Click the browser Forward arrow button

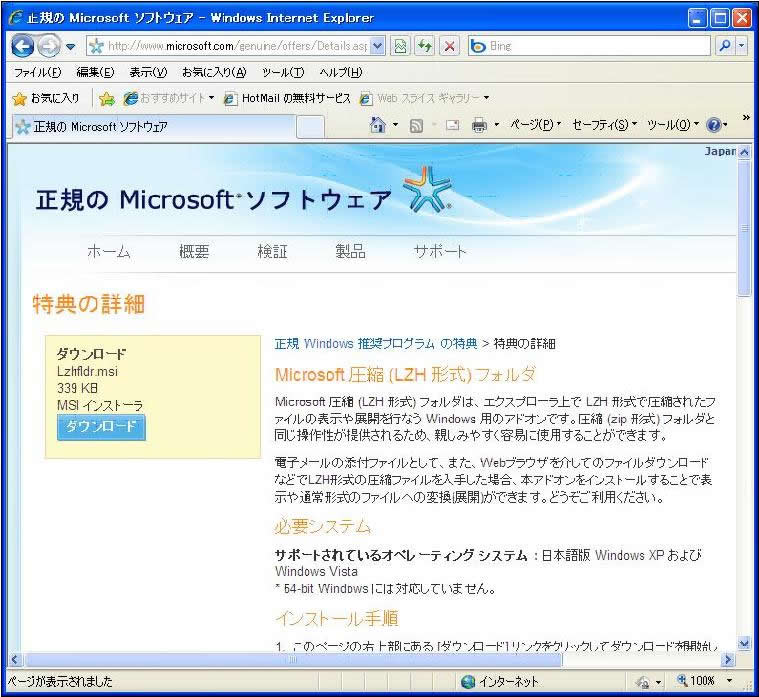49,46
